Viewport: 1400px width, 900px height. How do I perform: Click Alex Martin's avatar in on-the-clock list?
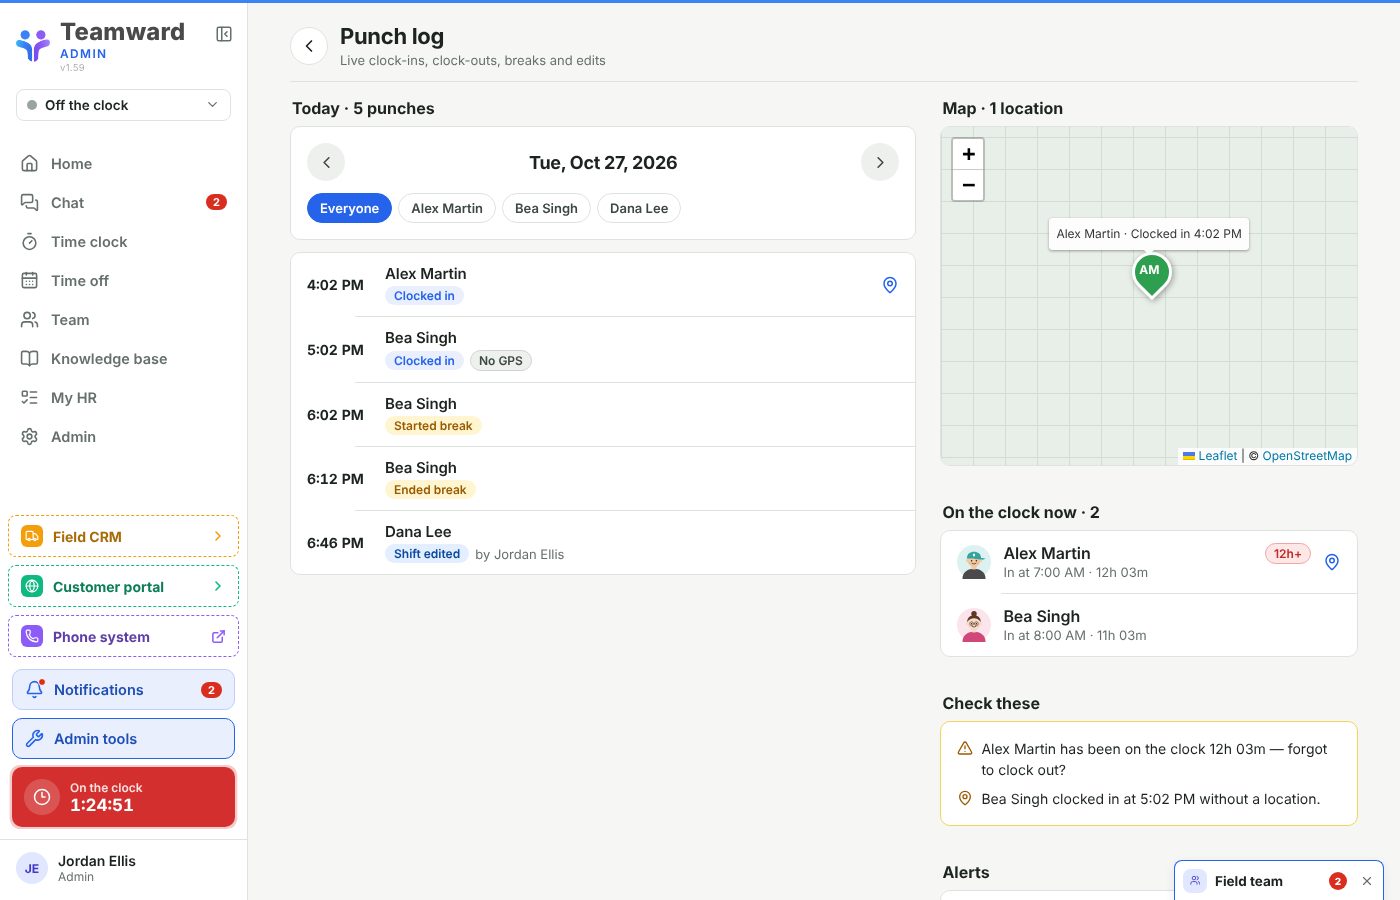coord(974,562)
